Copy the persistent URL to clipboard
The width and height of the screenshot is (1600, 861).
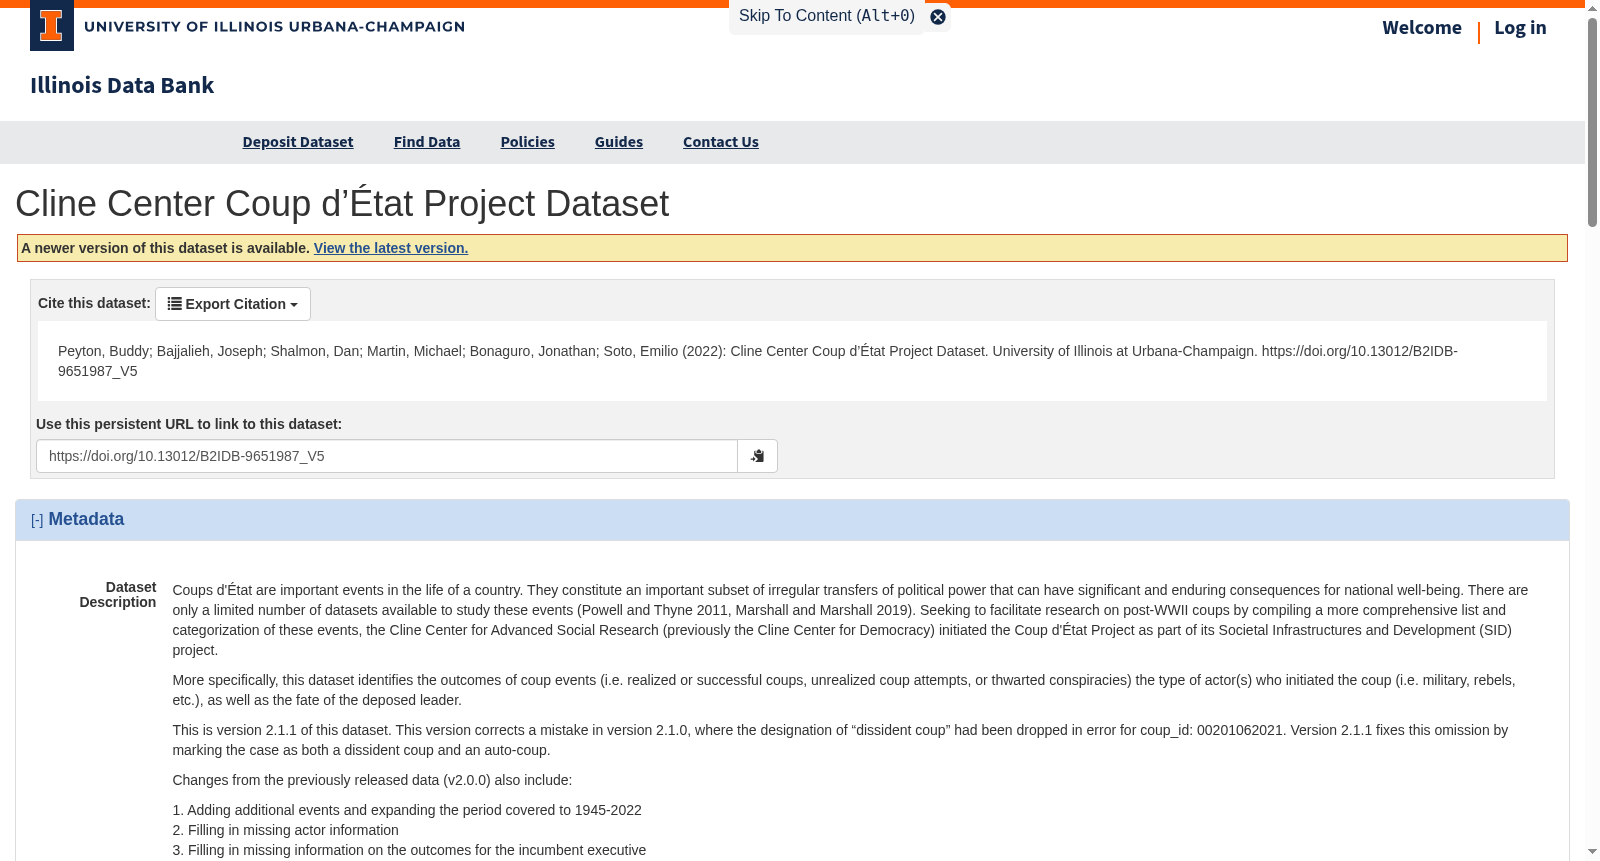757,456
